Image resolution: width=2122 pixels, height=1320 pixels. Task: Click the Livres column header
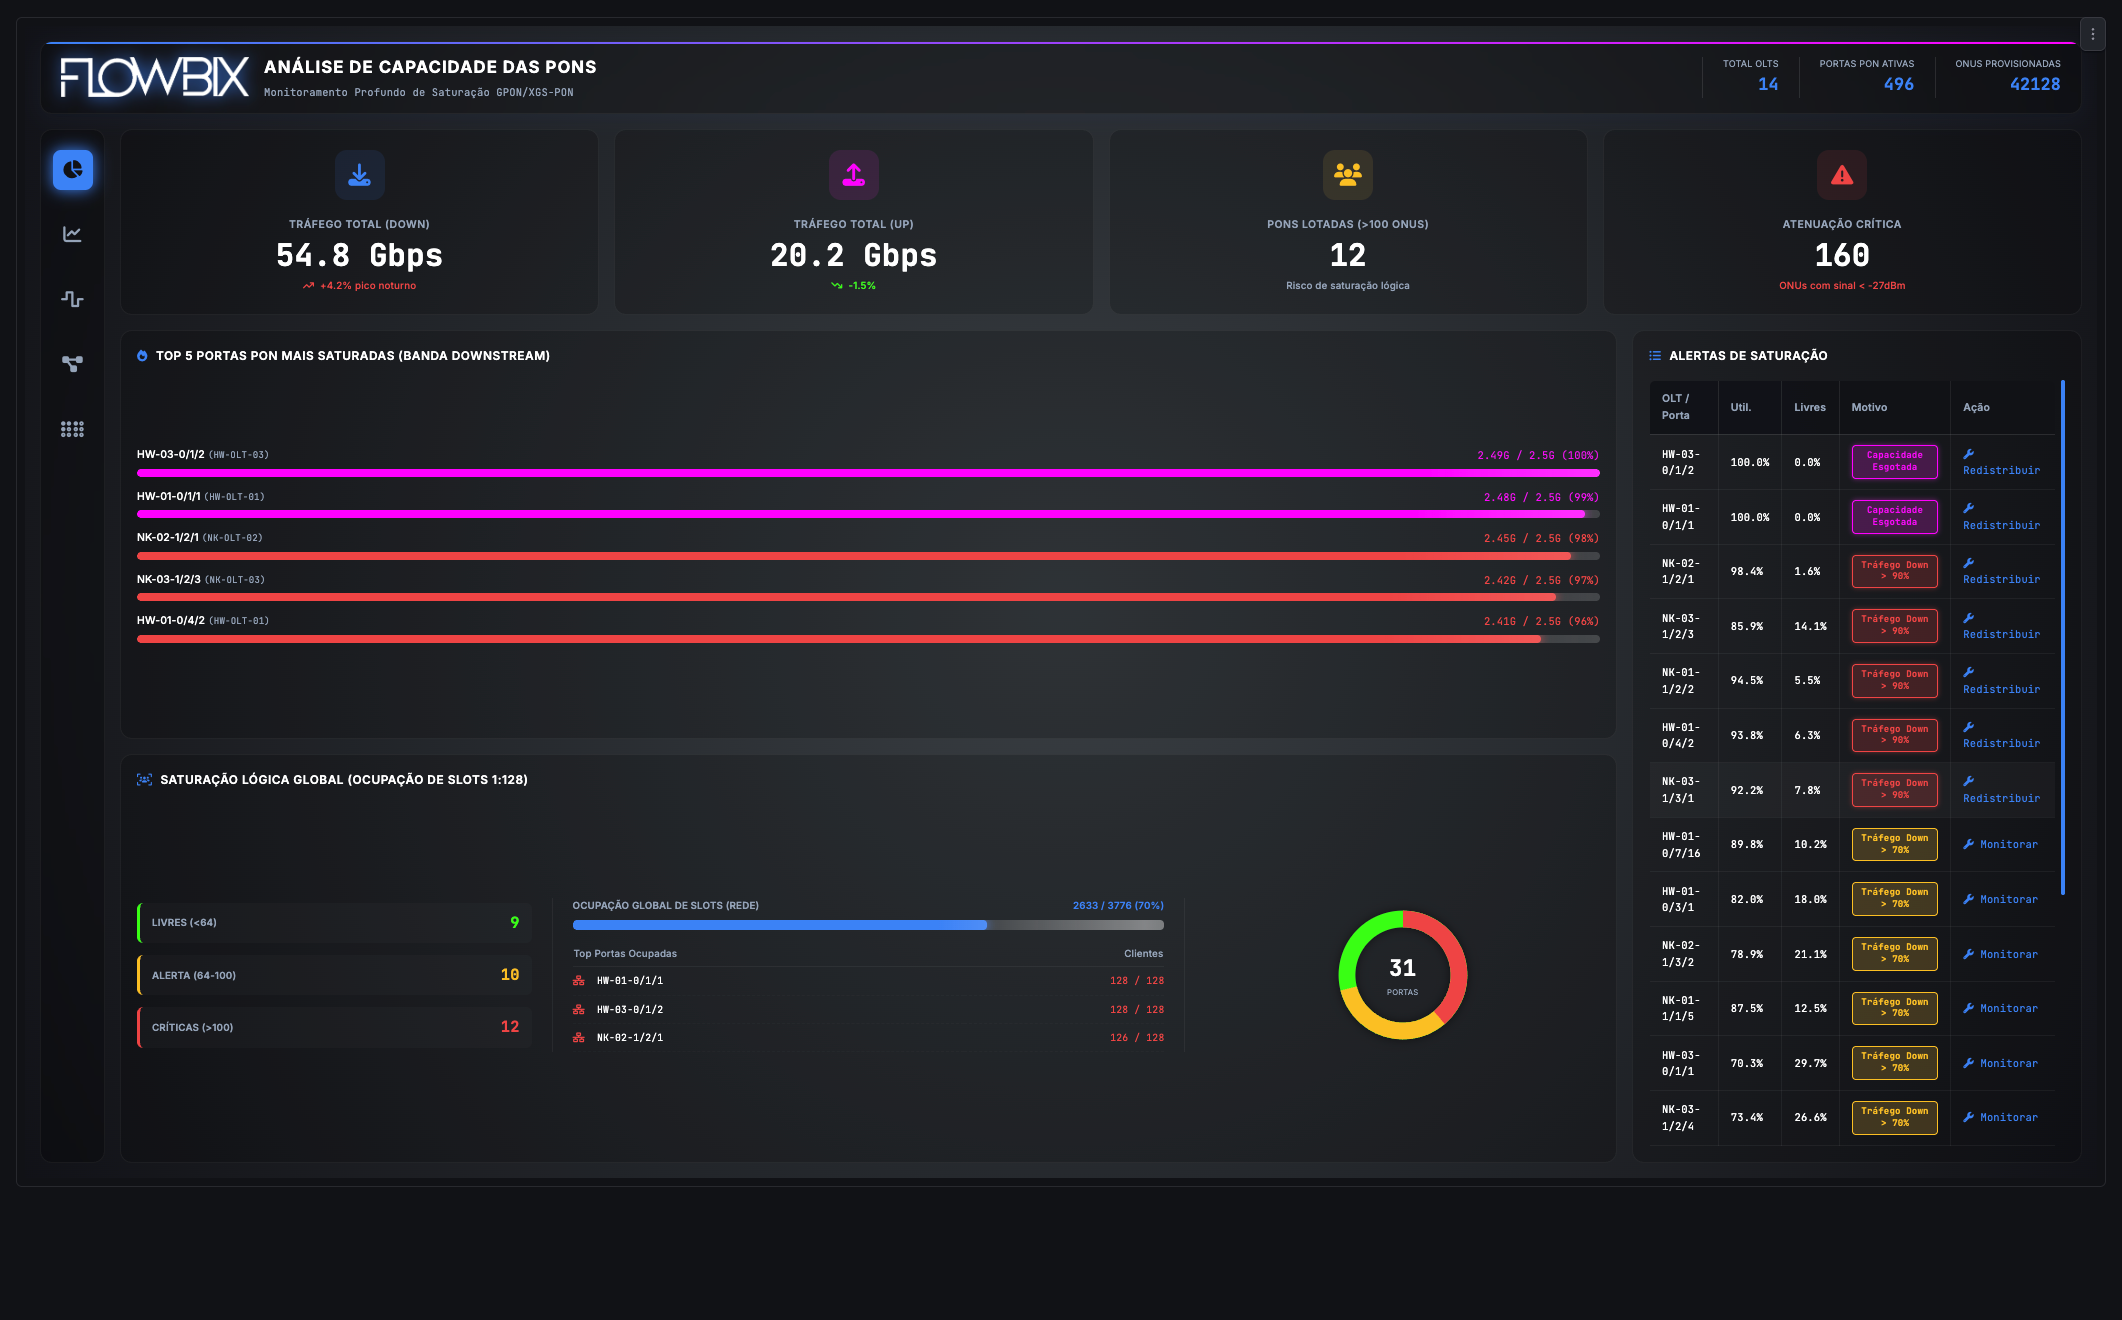point(1810,407)
